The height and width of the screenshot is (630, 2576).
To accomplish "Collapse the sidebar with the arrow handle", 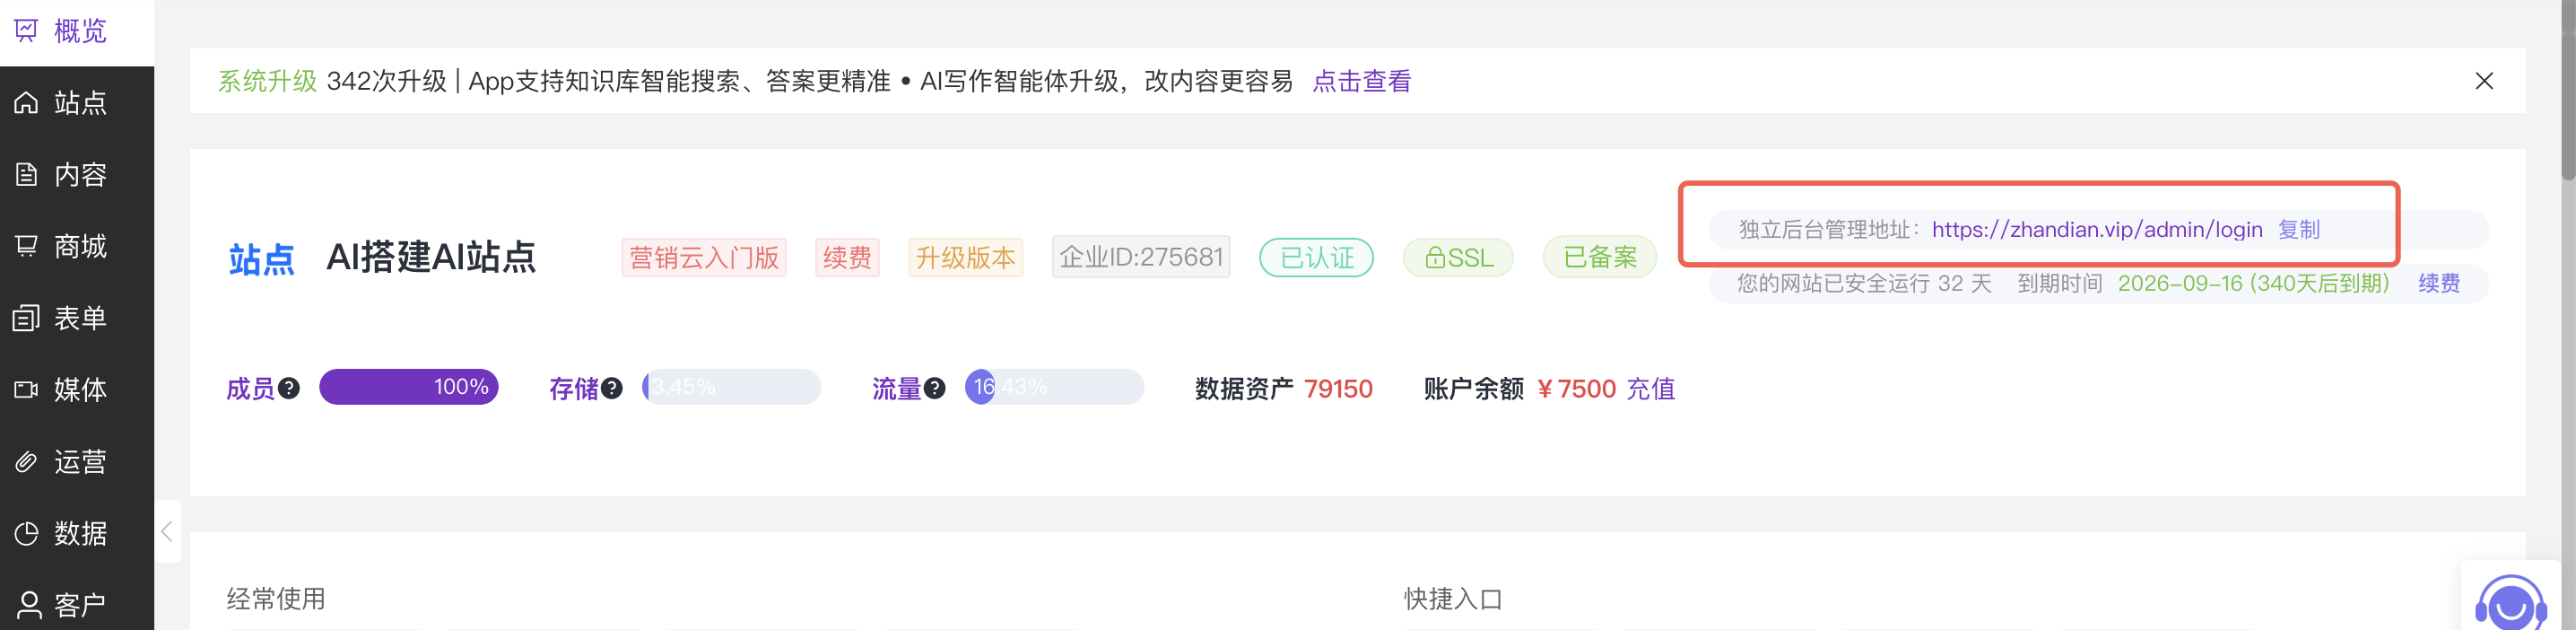I will [x=168, y=531].
